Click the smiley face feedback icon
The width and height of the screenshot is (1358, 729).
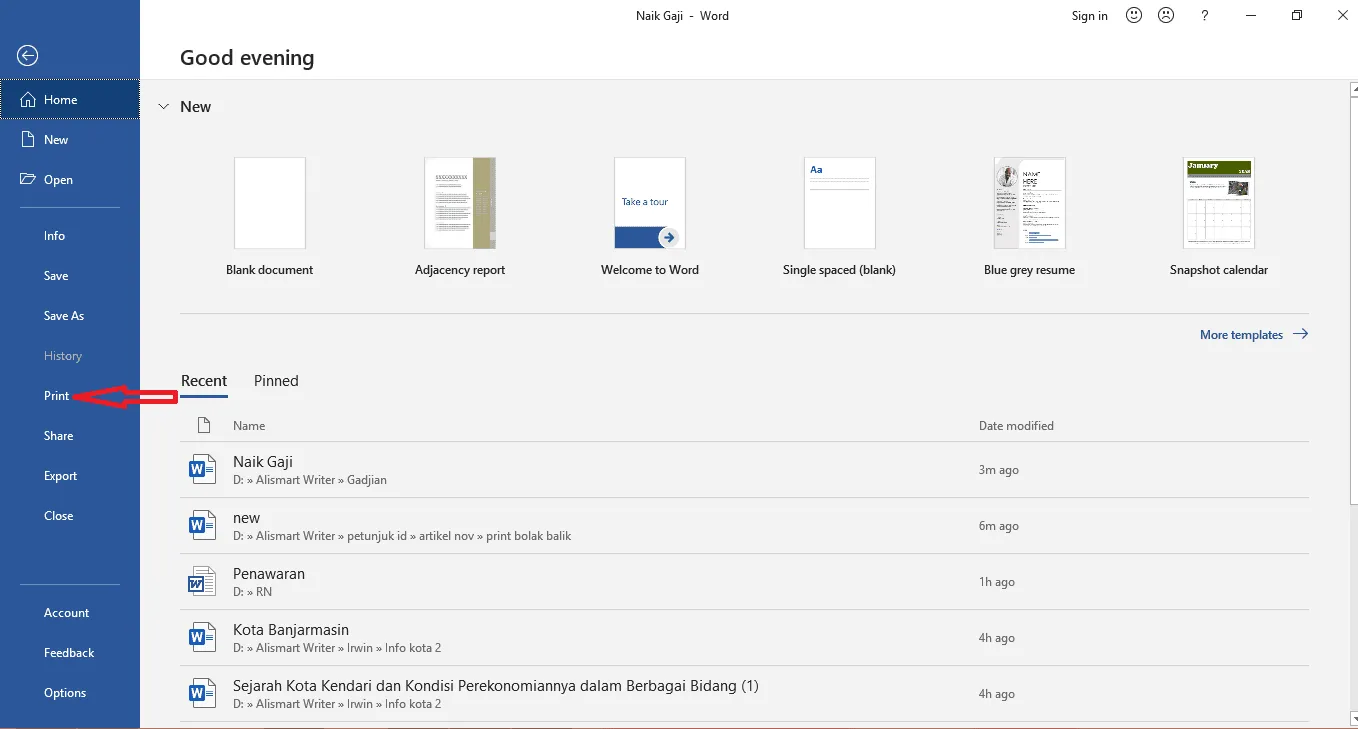click(1134, 15)
